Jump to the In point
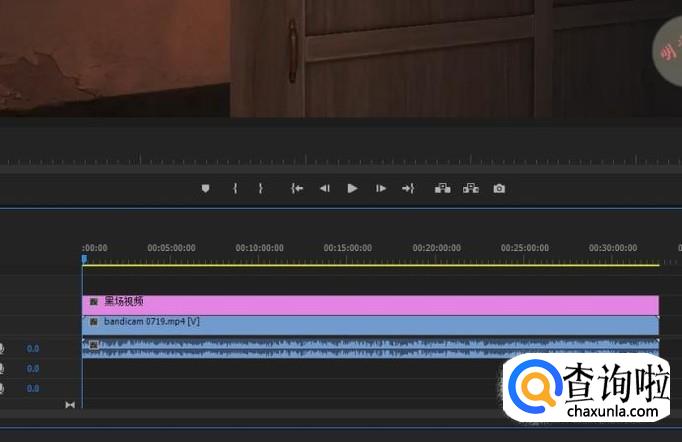This screenshot has height=442, width=682. point(297,188)
